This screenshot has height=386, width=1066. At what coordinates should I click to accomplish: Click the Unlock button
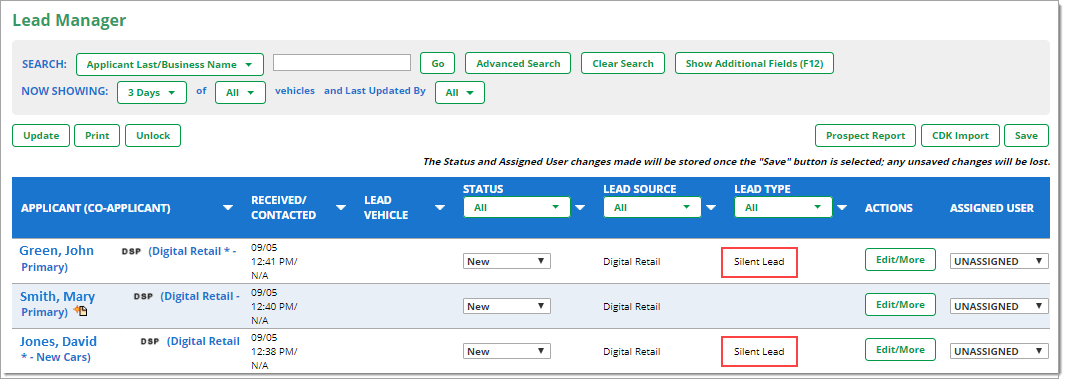(x=153, y=135)
